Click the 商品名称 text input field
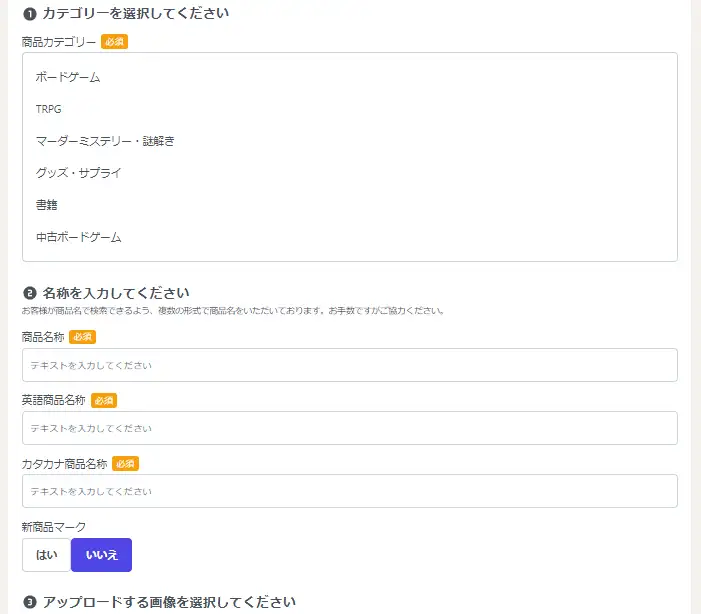 point(349,365)
